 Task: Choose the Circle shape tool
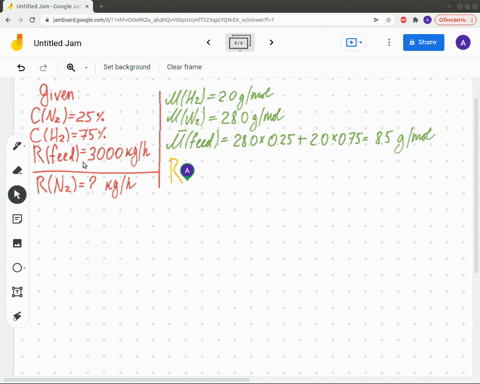pos(17,268)
